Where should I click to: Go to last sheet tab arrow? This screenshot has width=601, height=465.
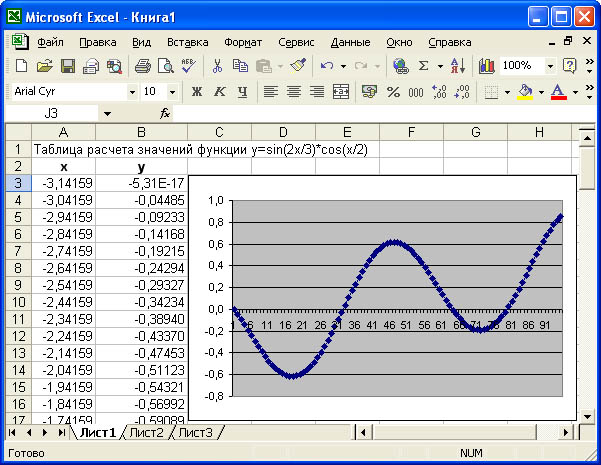(61, 433)
